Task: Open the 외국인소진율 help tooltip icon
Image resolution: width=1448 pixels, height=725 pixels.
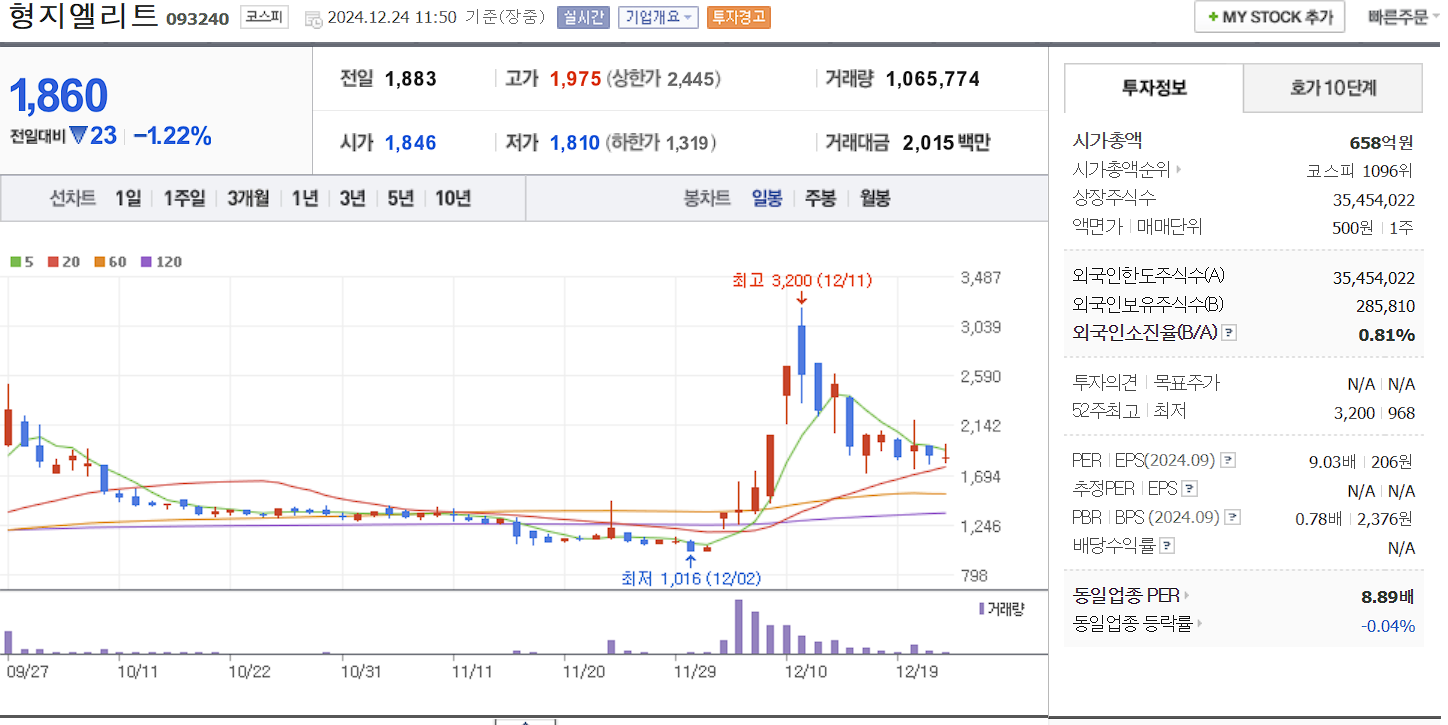Action: pyautogui.click(x=1230, y=334)
